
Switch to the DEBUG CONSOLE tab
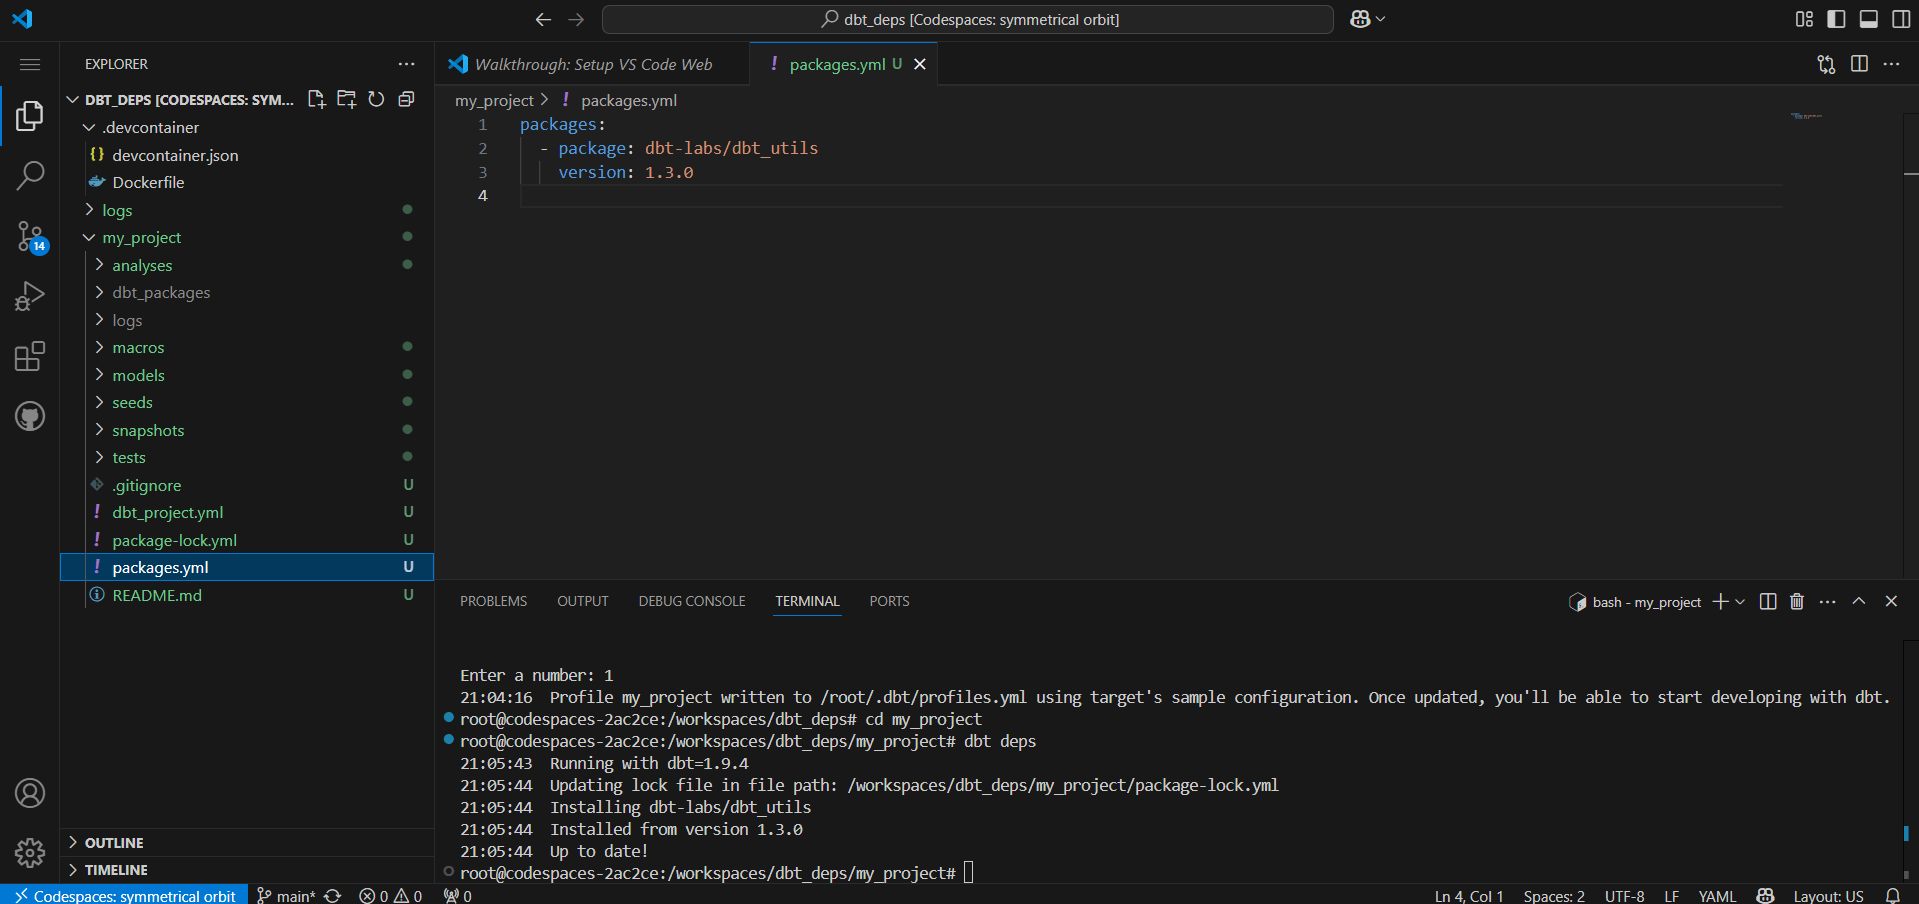click(x=692, y=601)
